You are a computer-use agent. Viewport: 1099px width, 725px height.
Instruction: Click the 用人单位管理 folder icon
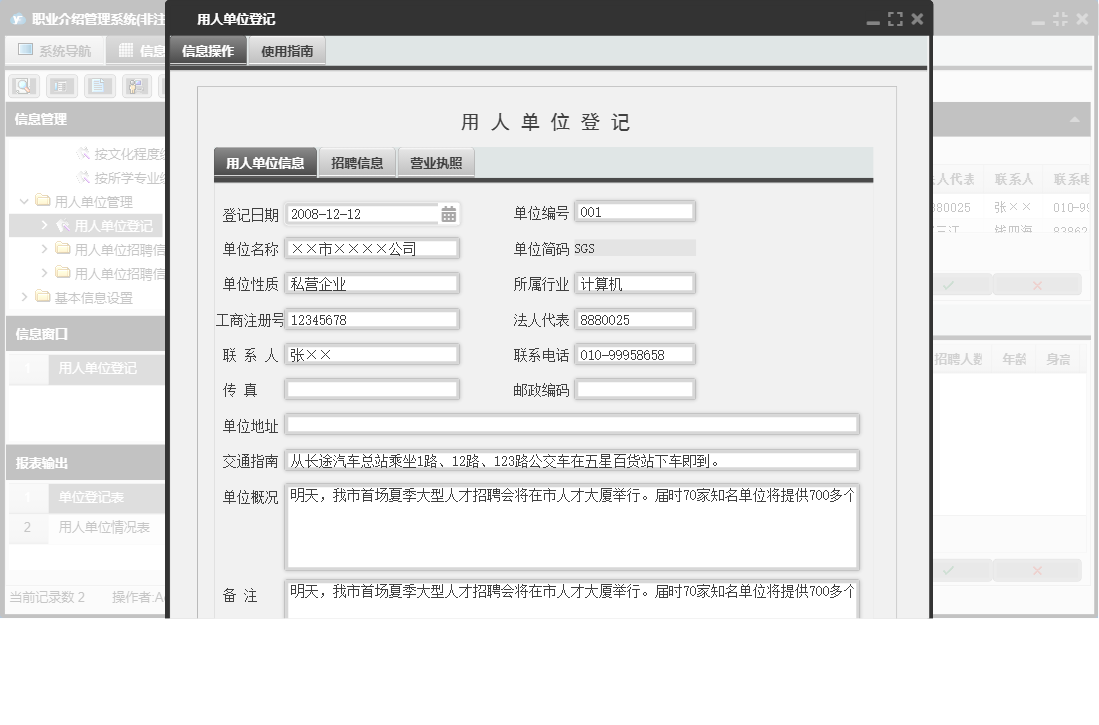point(41,200)
